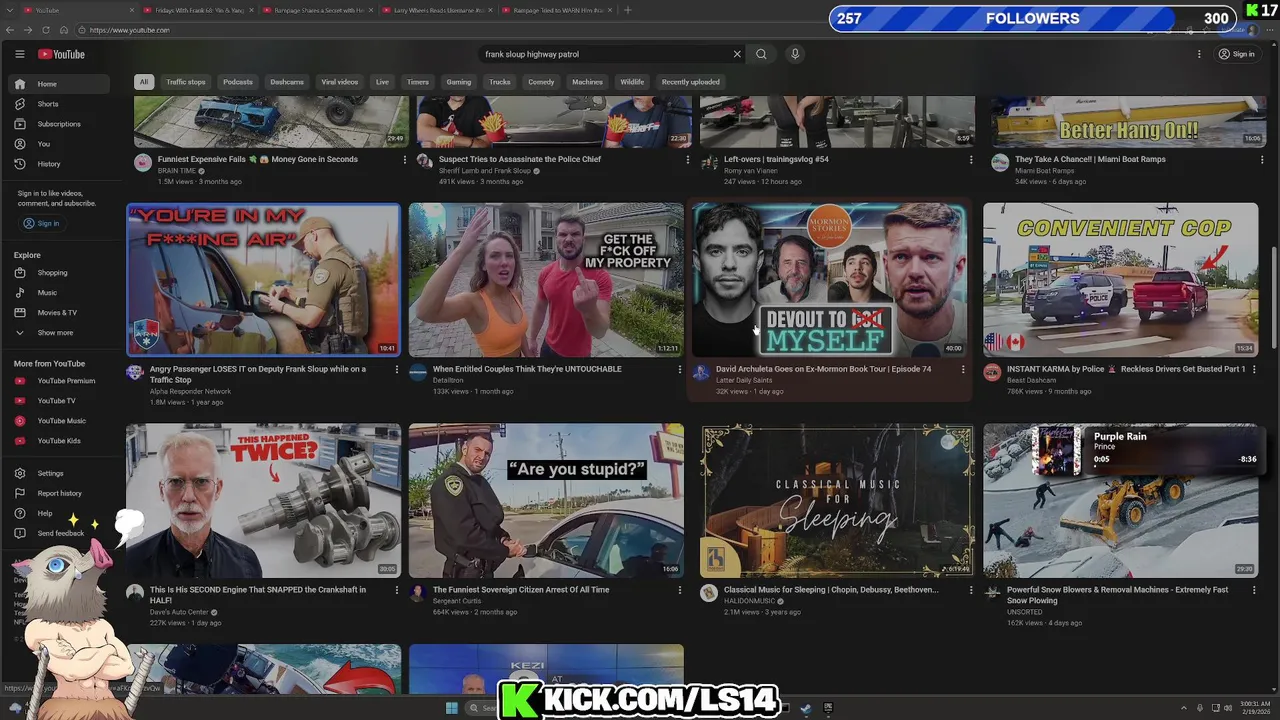The height and width of the screenshot is (720, 1280).
Task: Open Home in the sidebar
Action: tap(60, 84)
